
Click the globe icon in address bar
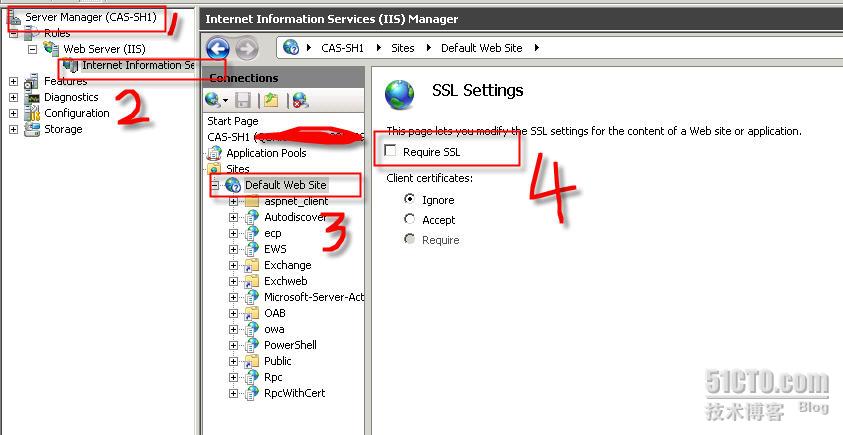coord(291,47)
